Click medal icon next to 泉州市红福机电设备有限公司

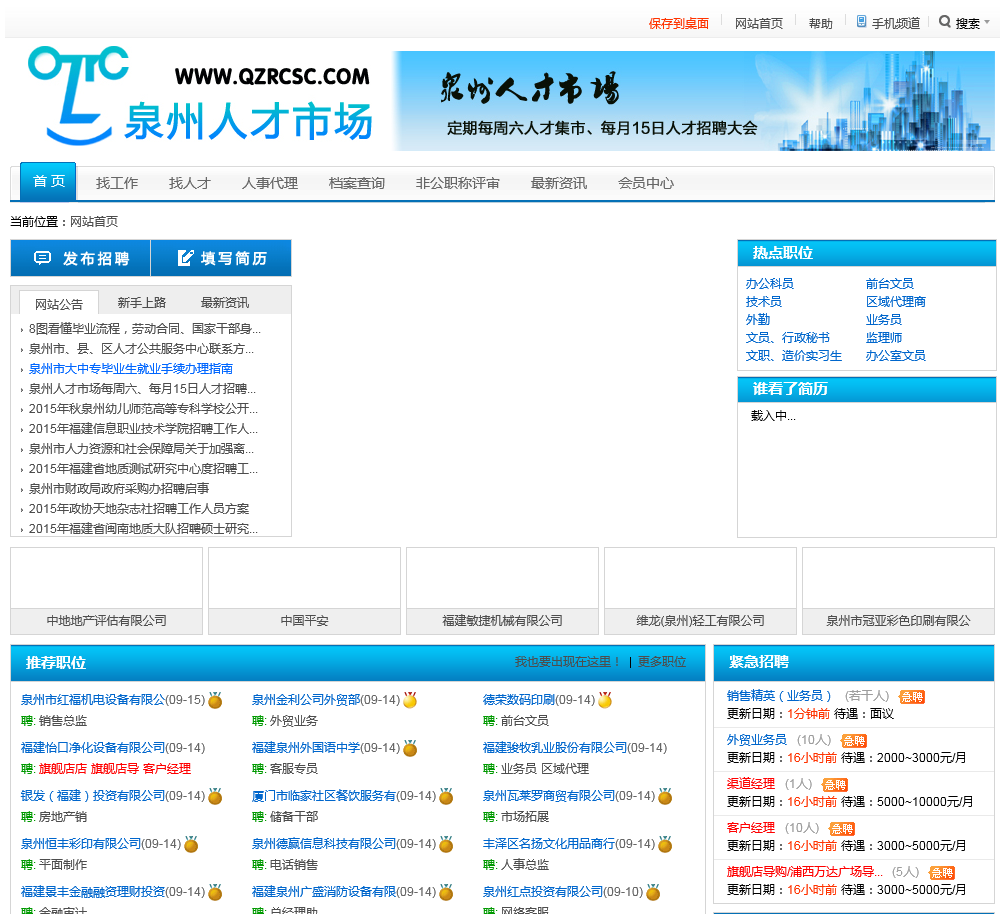[x=215, y=700]
